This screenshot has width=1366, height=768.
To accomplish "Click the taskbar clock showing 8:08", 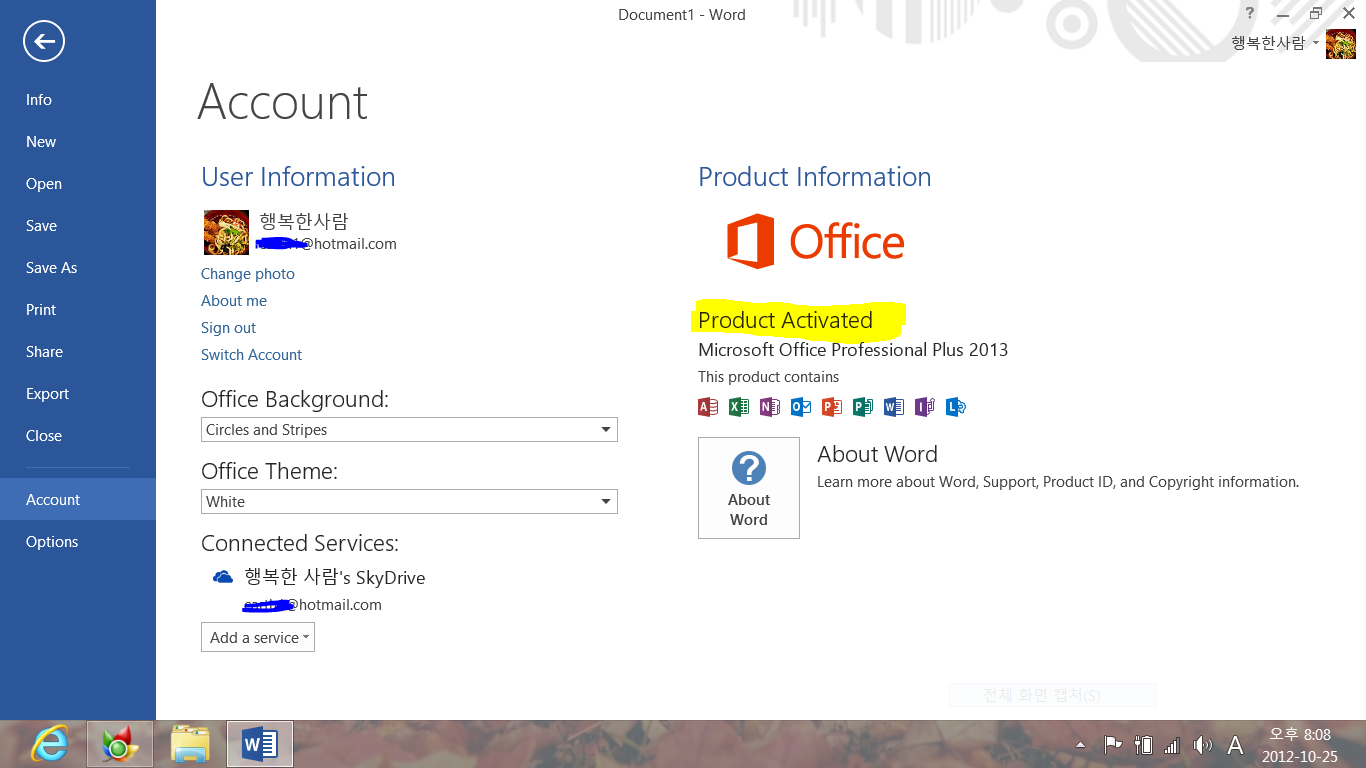I will (1300, 745).
